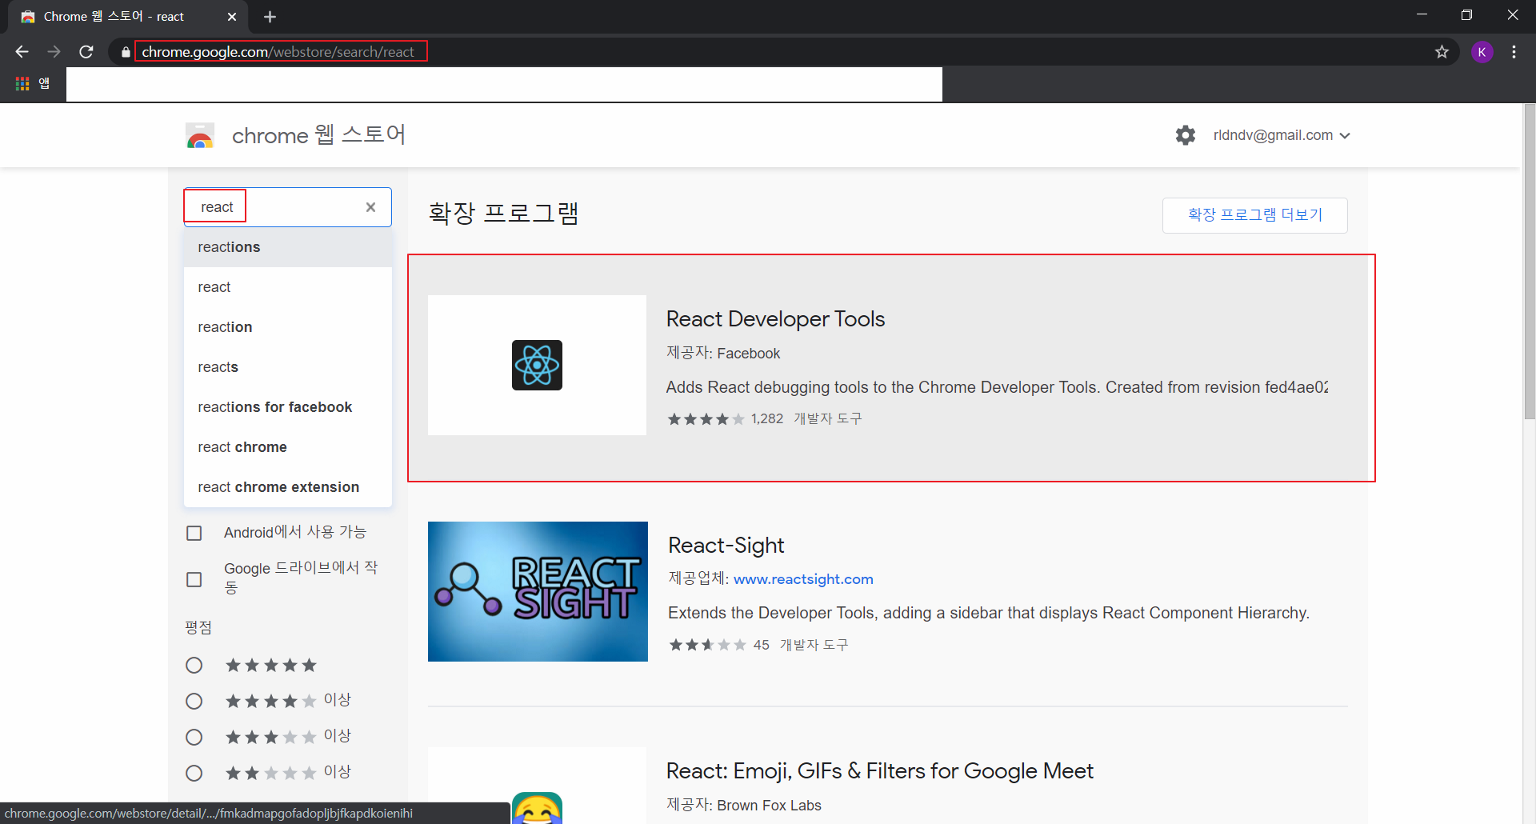This screenshot has height=824, width=1536.
Task: Click the React Developer Tools atom icon
Action: tap(537, 365)
